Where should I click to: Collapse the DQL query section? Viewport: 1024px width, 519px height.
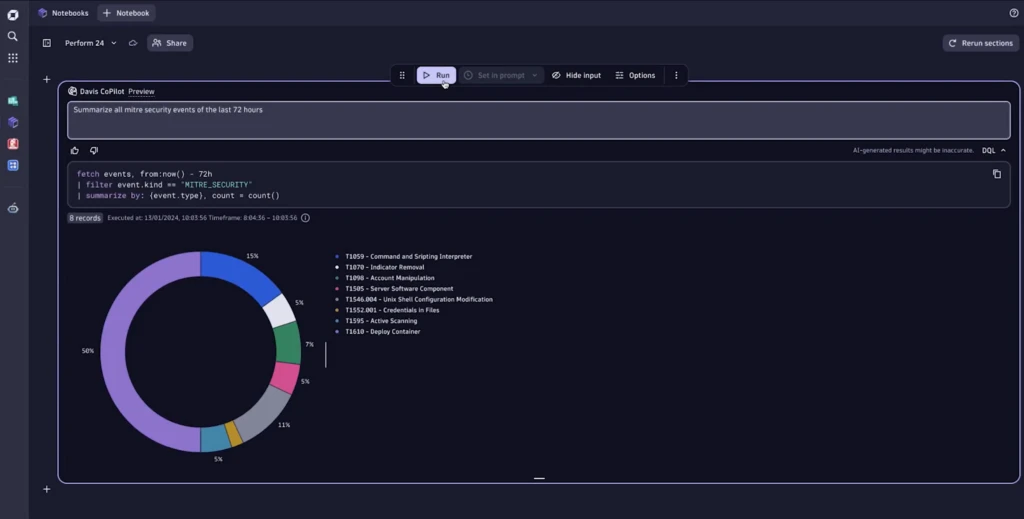pyautogui.click(x=1003, y=150)
